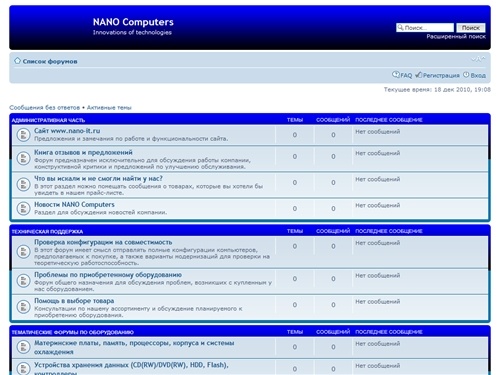Image resolution: width=500 pixels, height=375 pixels.
Task: Click the NANO Computers site title
Action: [x=133, y=22]
